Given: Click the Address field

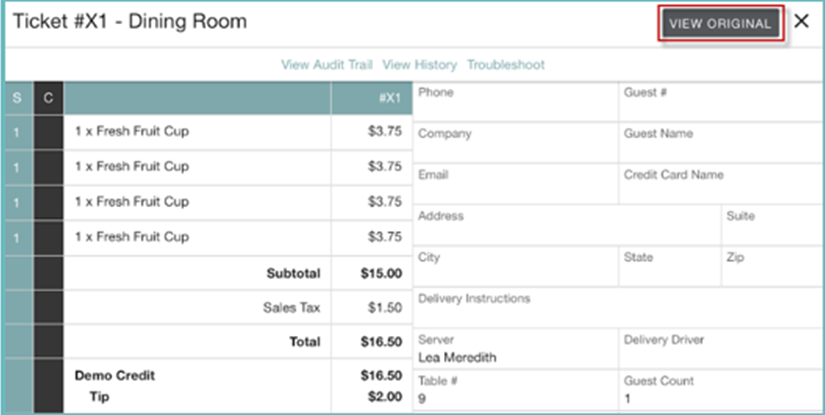Looking at the screenshot, I should [566, 225].
